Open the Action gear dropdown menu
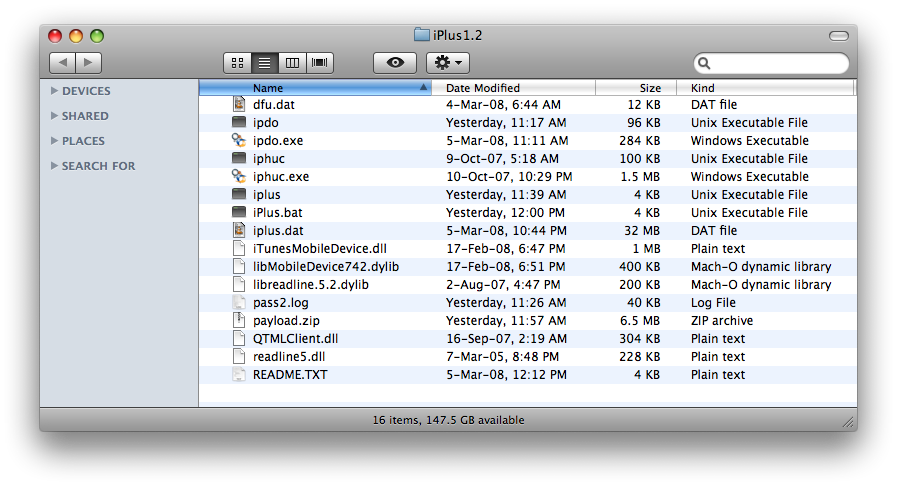The width and height of the screenshot is (897, 486). [x=448, y=63]
